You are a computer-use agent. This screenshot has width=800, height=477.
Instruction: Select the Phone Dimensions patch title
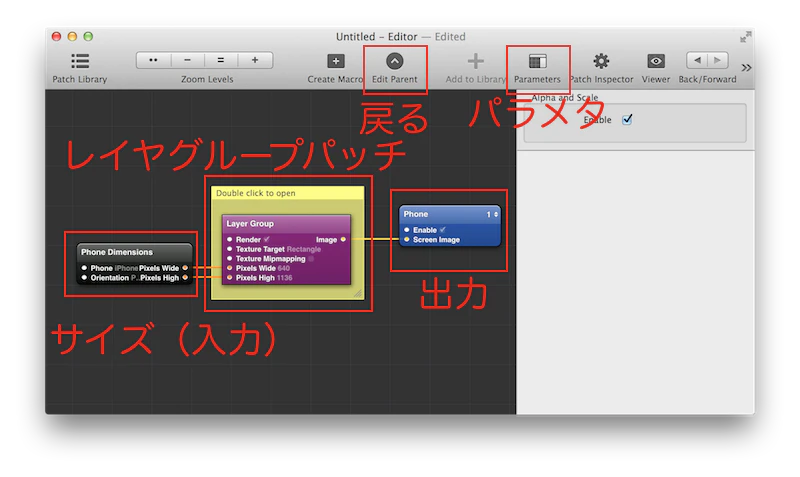pos(117,252)
